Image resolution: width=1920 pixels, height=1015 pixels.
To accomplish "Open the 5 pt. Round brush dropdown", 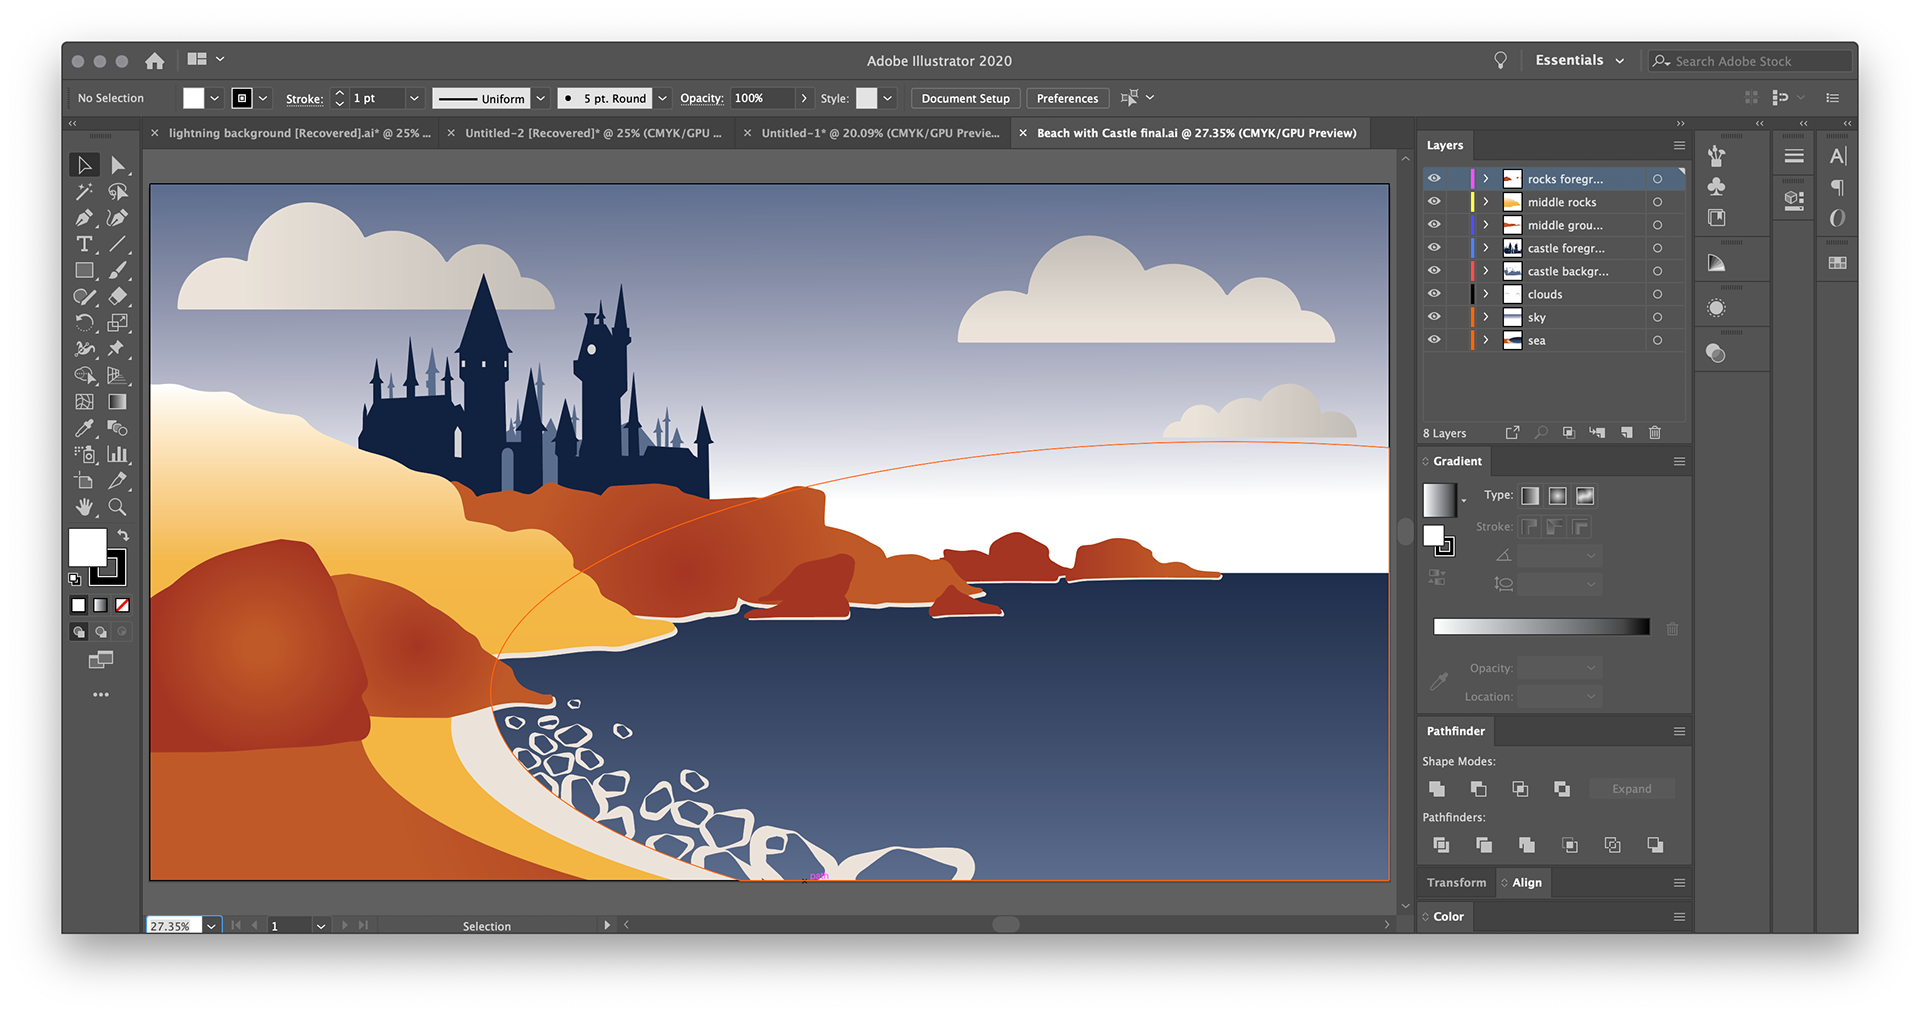I will [x=662, y=98].
